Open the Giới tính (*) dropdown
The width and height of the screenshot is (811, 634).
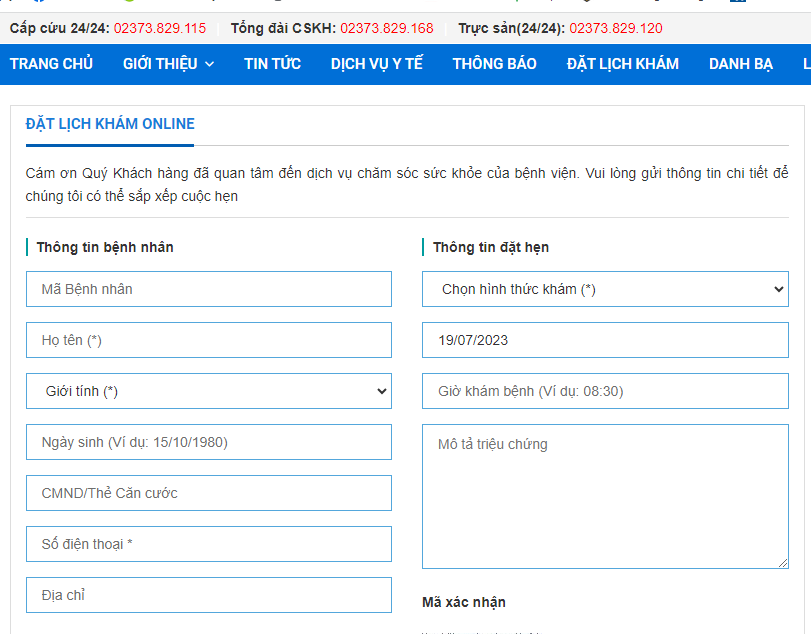click(x=209, y=391)
